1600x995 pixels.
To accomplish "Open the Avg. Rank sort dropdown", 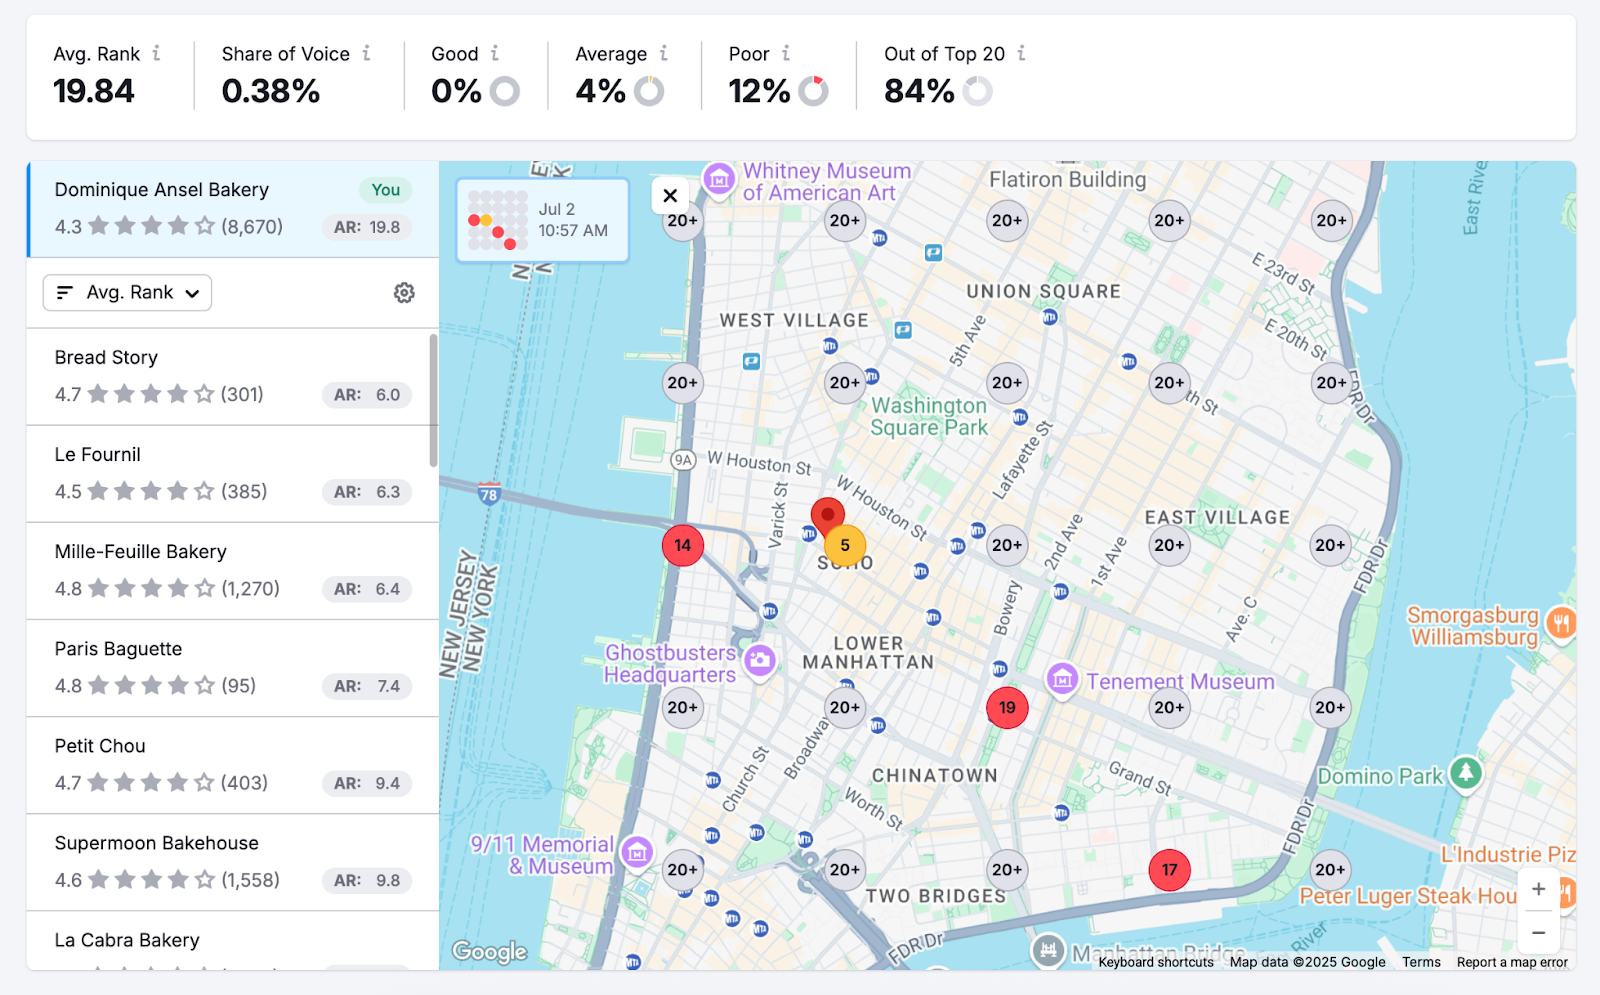I will point(126,292).
